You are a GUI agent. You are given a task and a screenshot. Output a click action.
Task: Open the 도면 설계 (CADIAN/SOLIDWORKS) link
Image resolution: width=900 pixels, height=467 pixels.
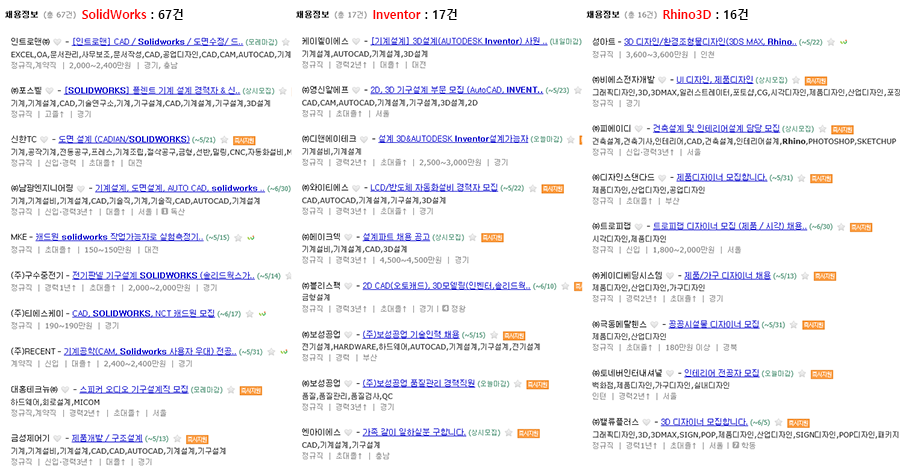[124, 139]
